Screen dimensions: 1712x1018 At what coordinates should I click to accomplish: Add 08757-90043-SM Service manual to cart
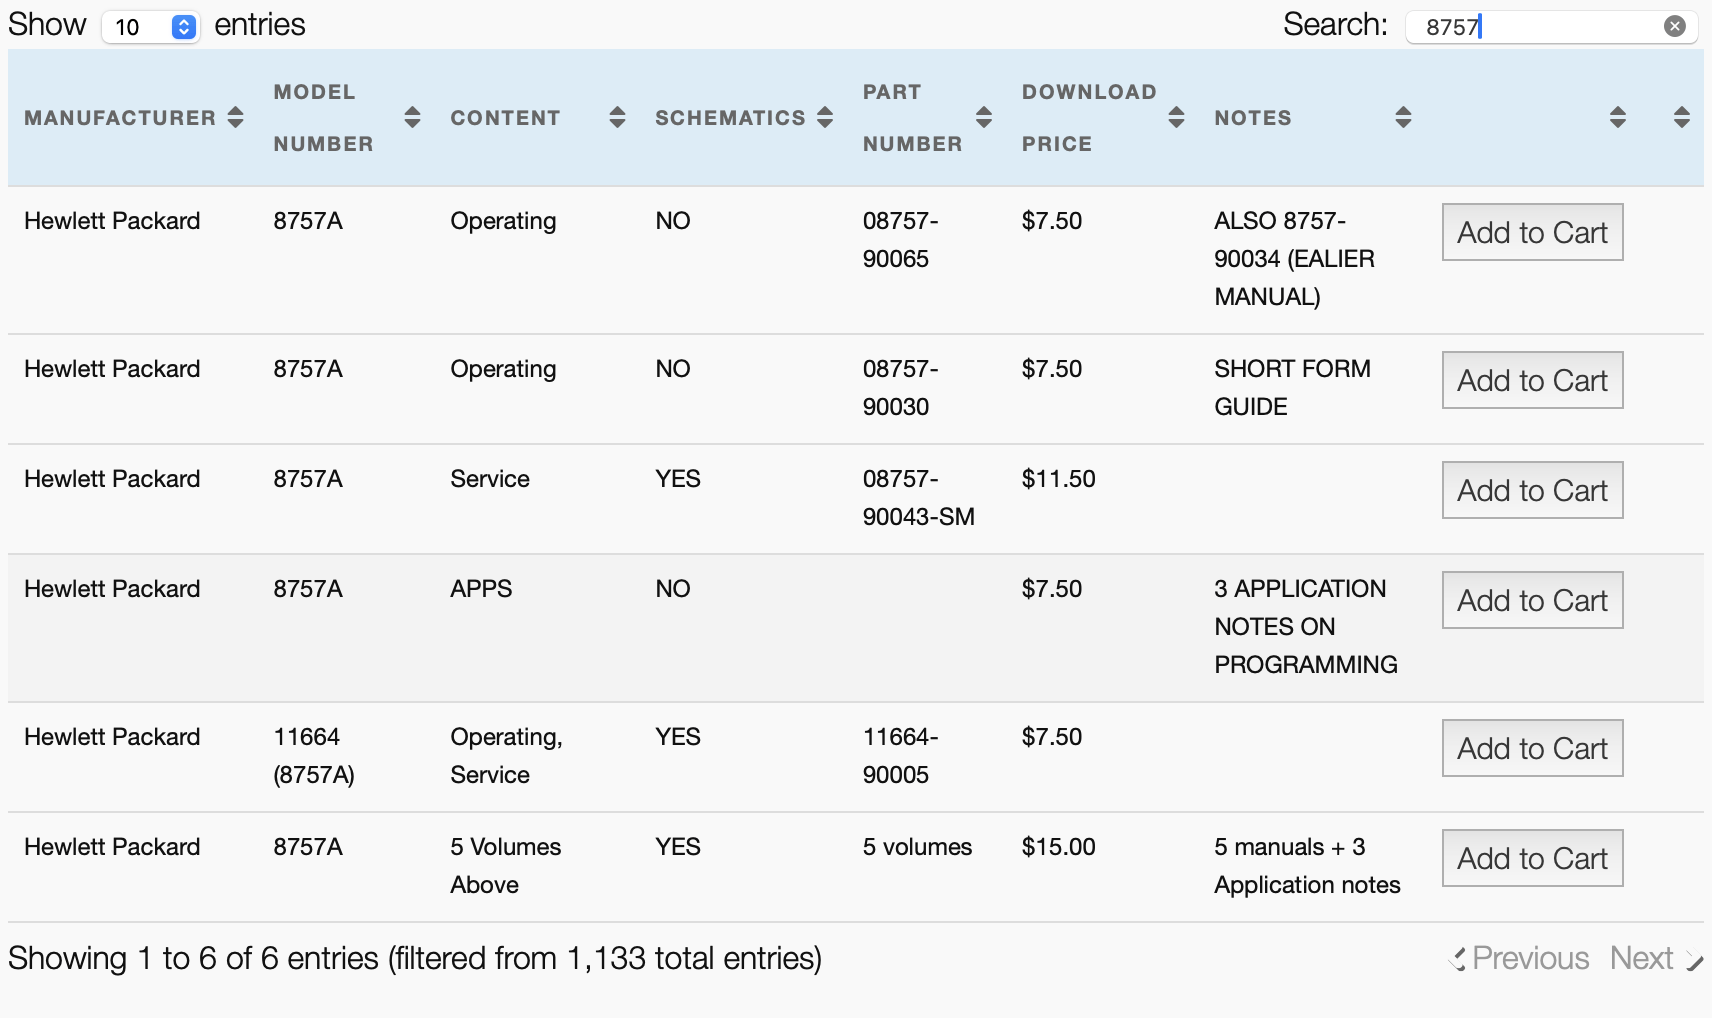click(1532, 490)
